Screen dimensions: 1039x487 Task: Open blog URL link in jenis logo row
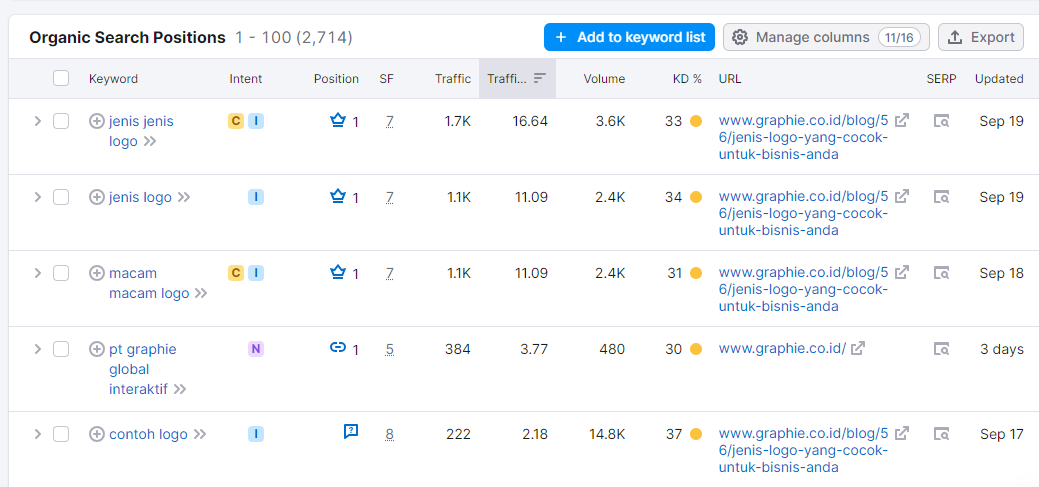click(804, 213)
